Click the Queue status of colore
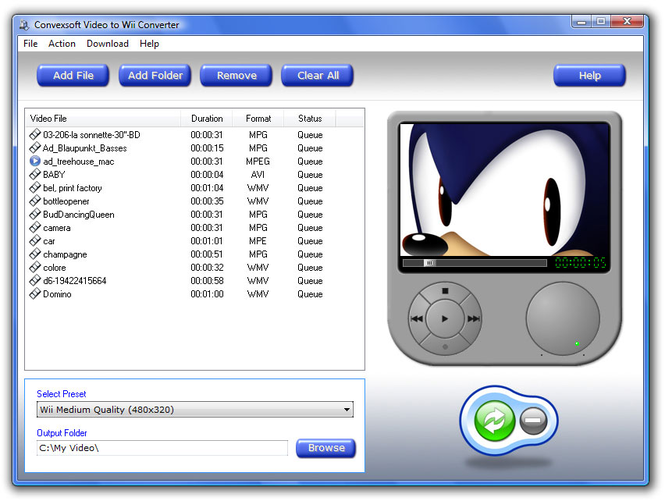The width and height of the screenshot is (665, 501). (x=310, y=268)
